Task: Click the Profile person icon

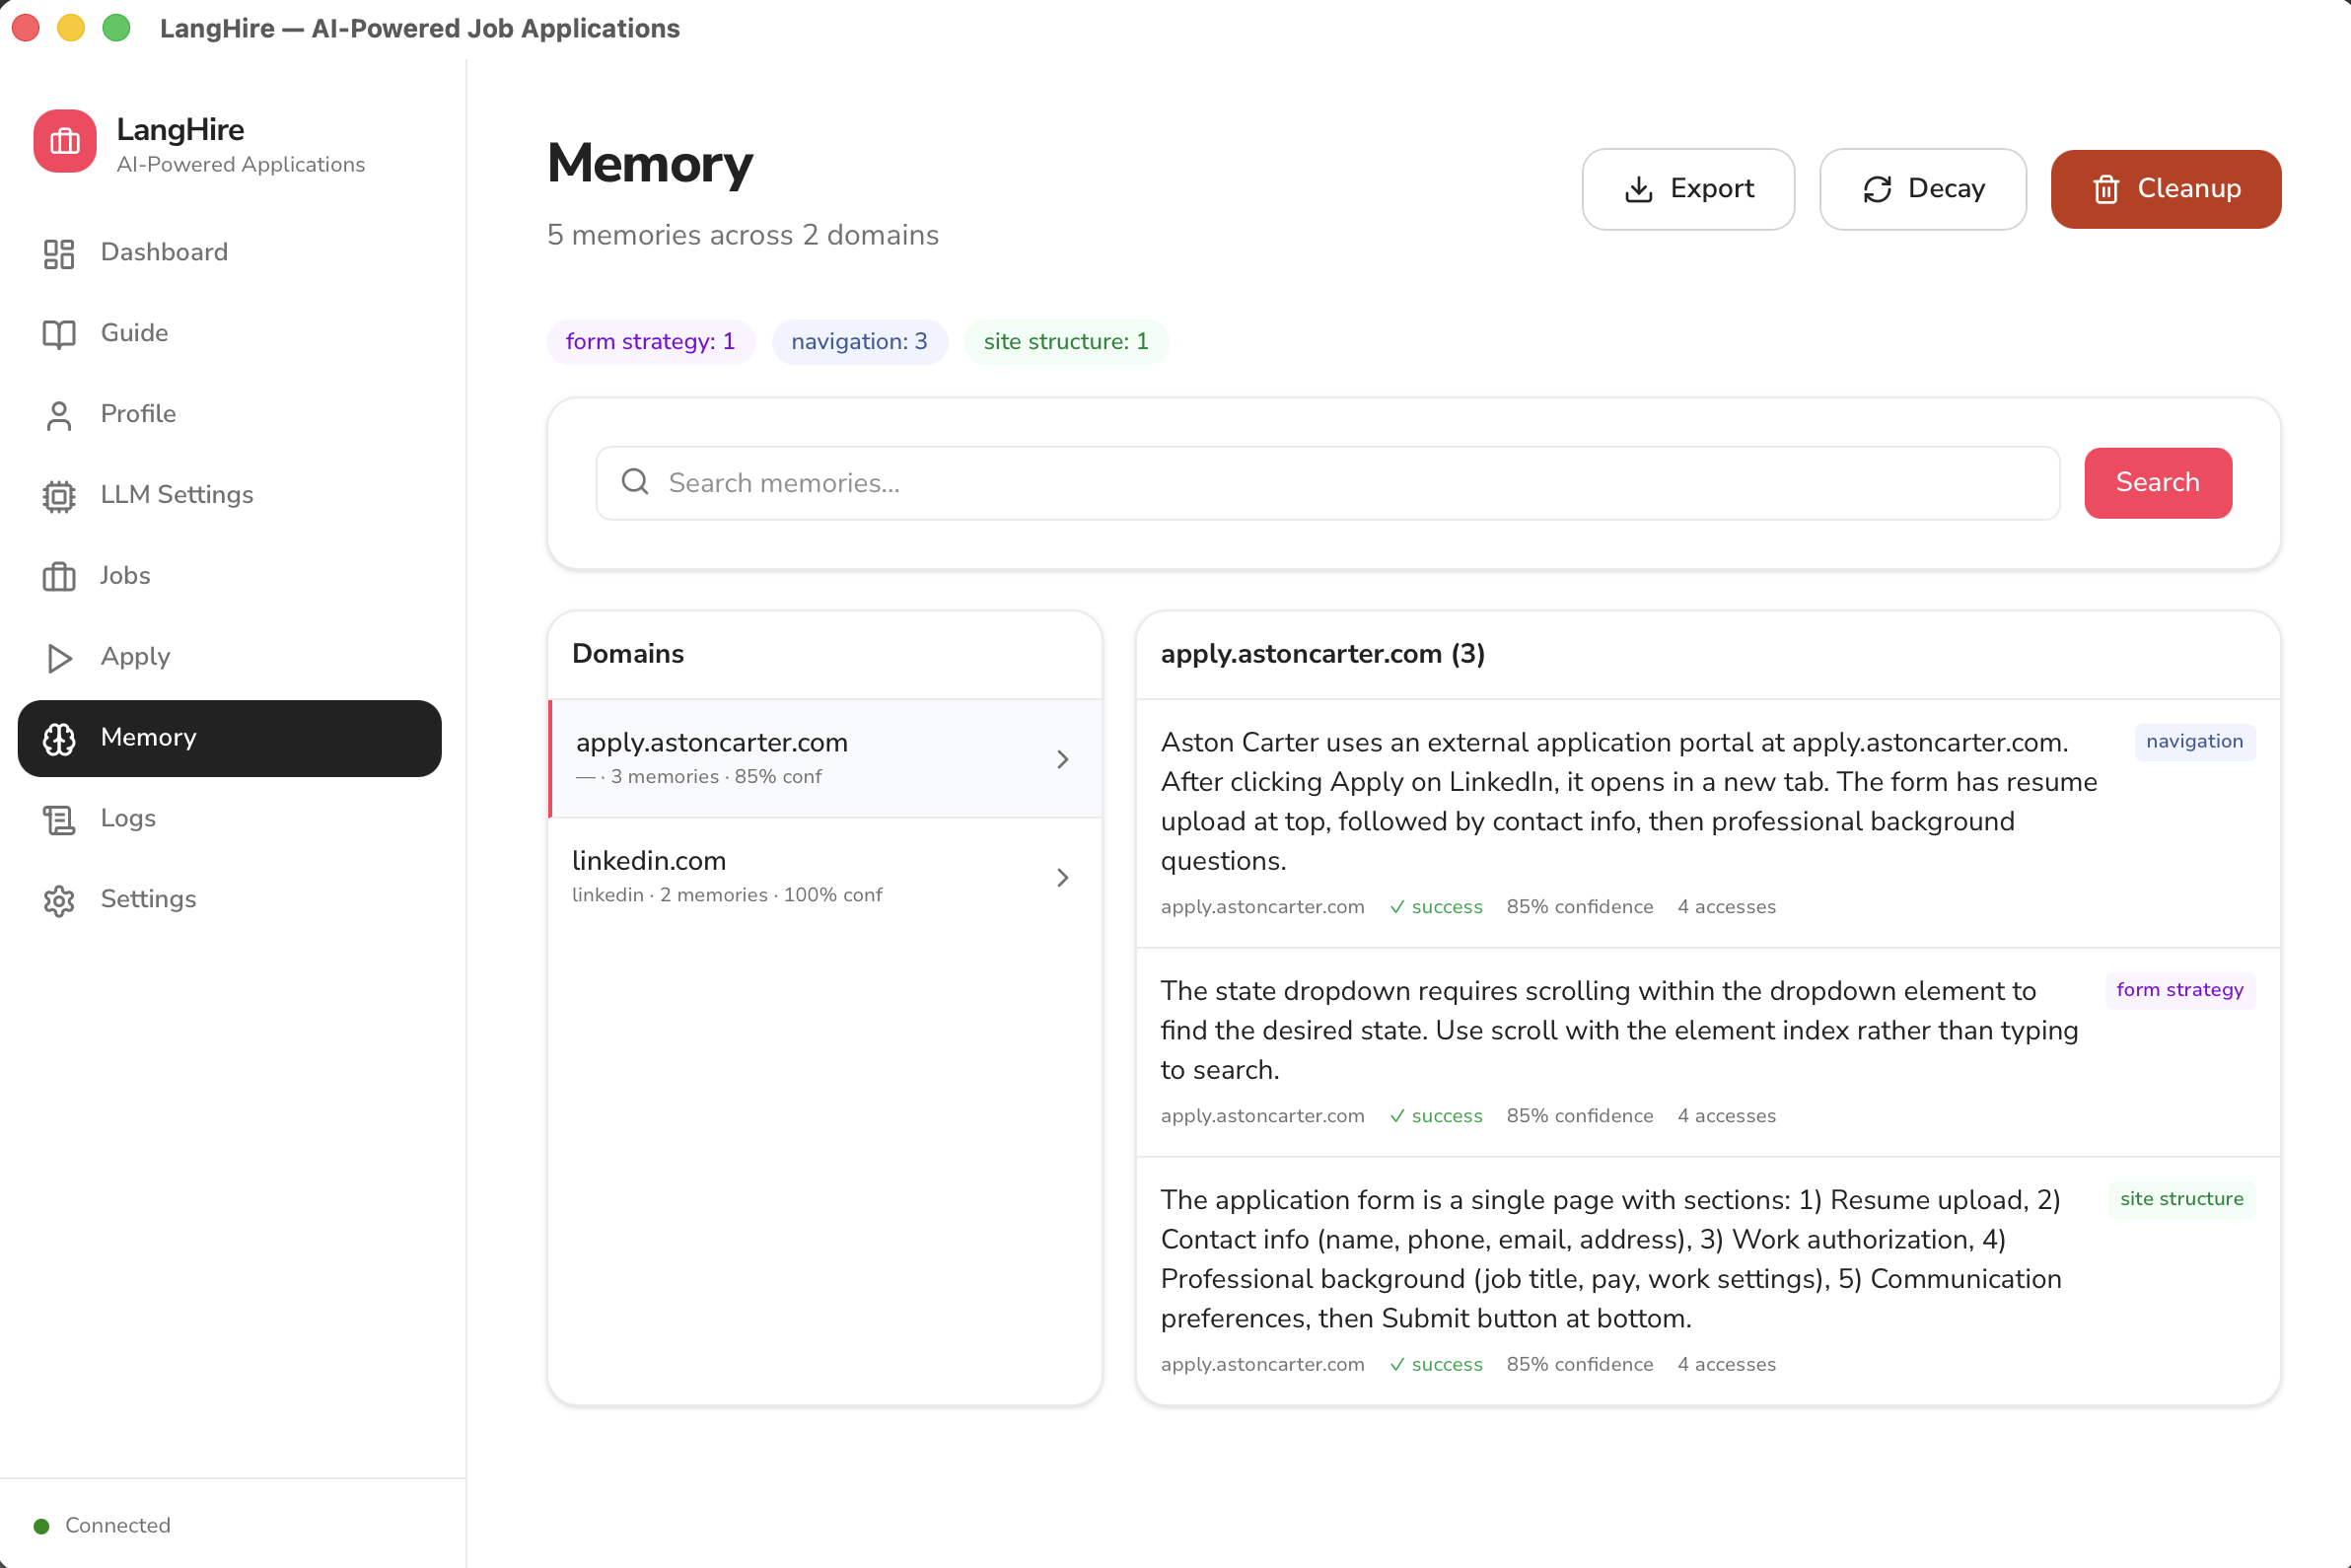Action: 59,415
